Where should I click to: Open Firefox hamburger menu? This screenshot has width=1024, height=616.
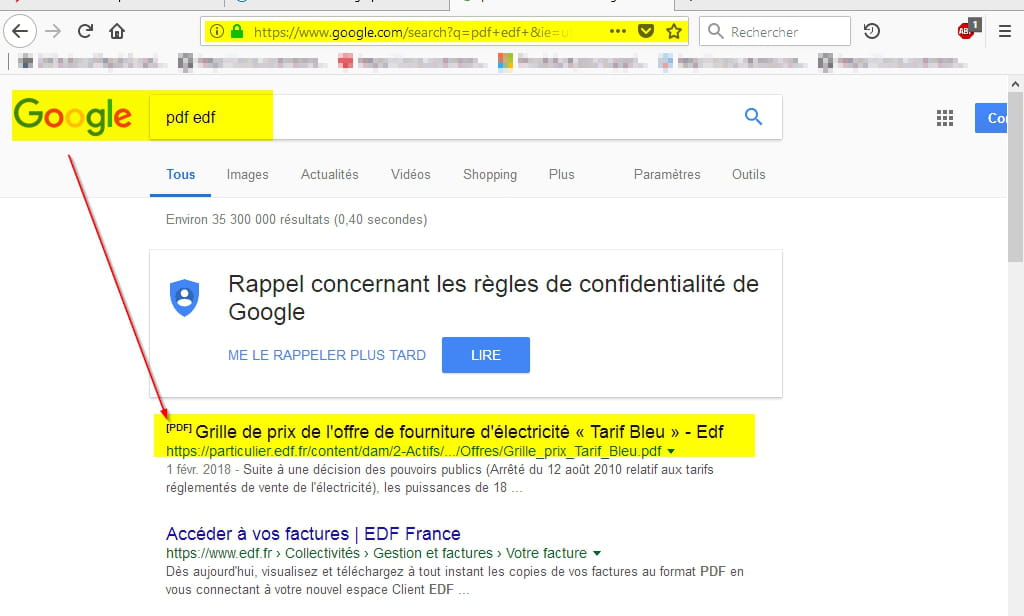pyautogui.click(x=1004, y=31)
